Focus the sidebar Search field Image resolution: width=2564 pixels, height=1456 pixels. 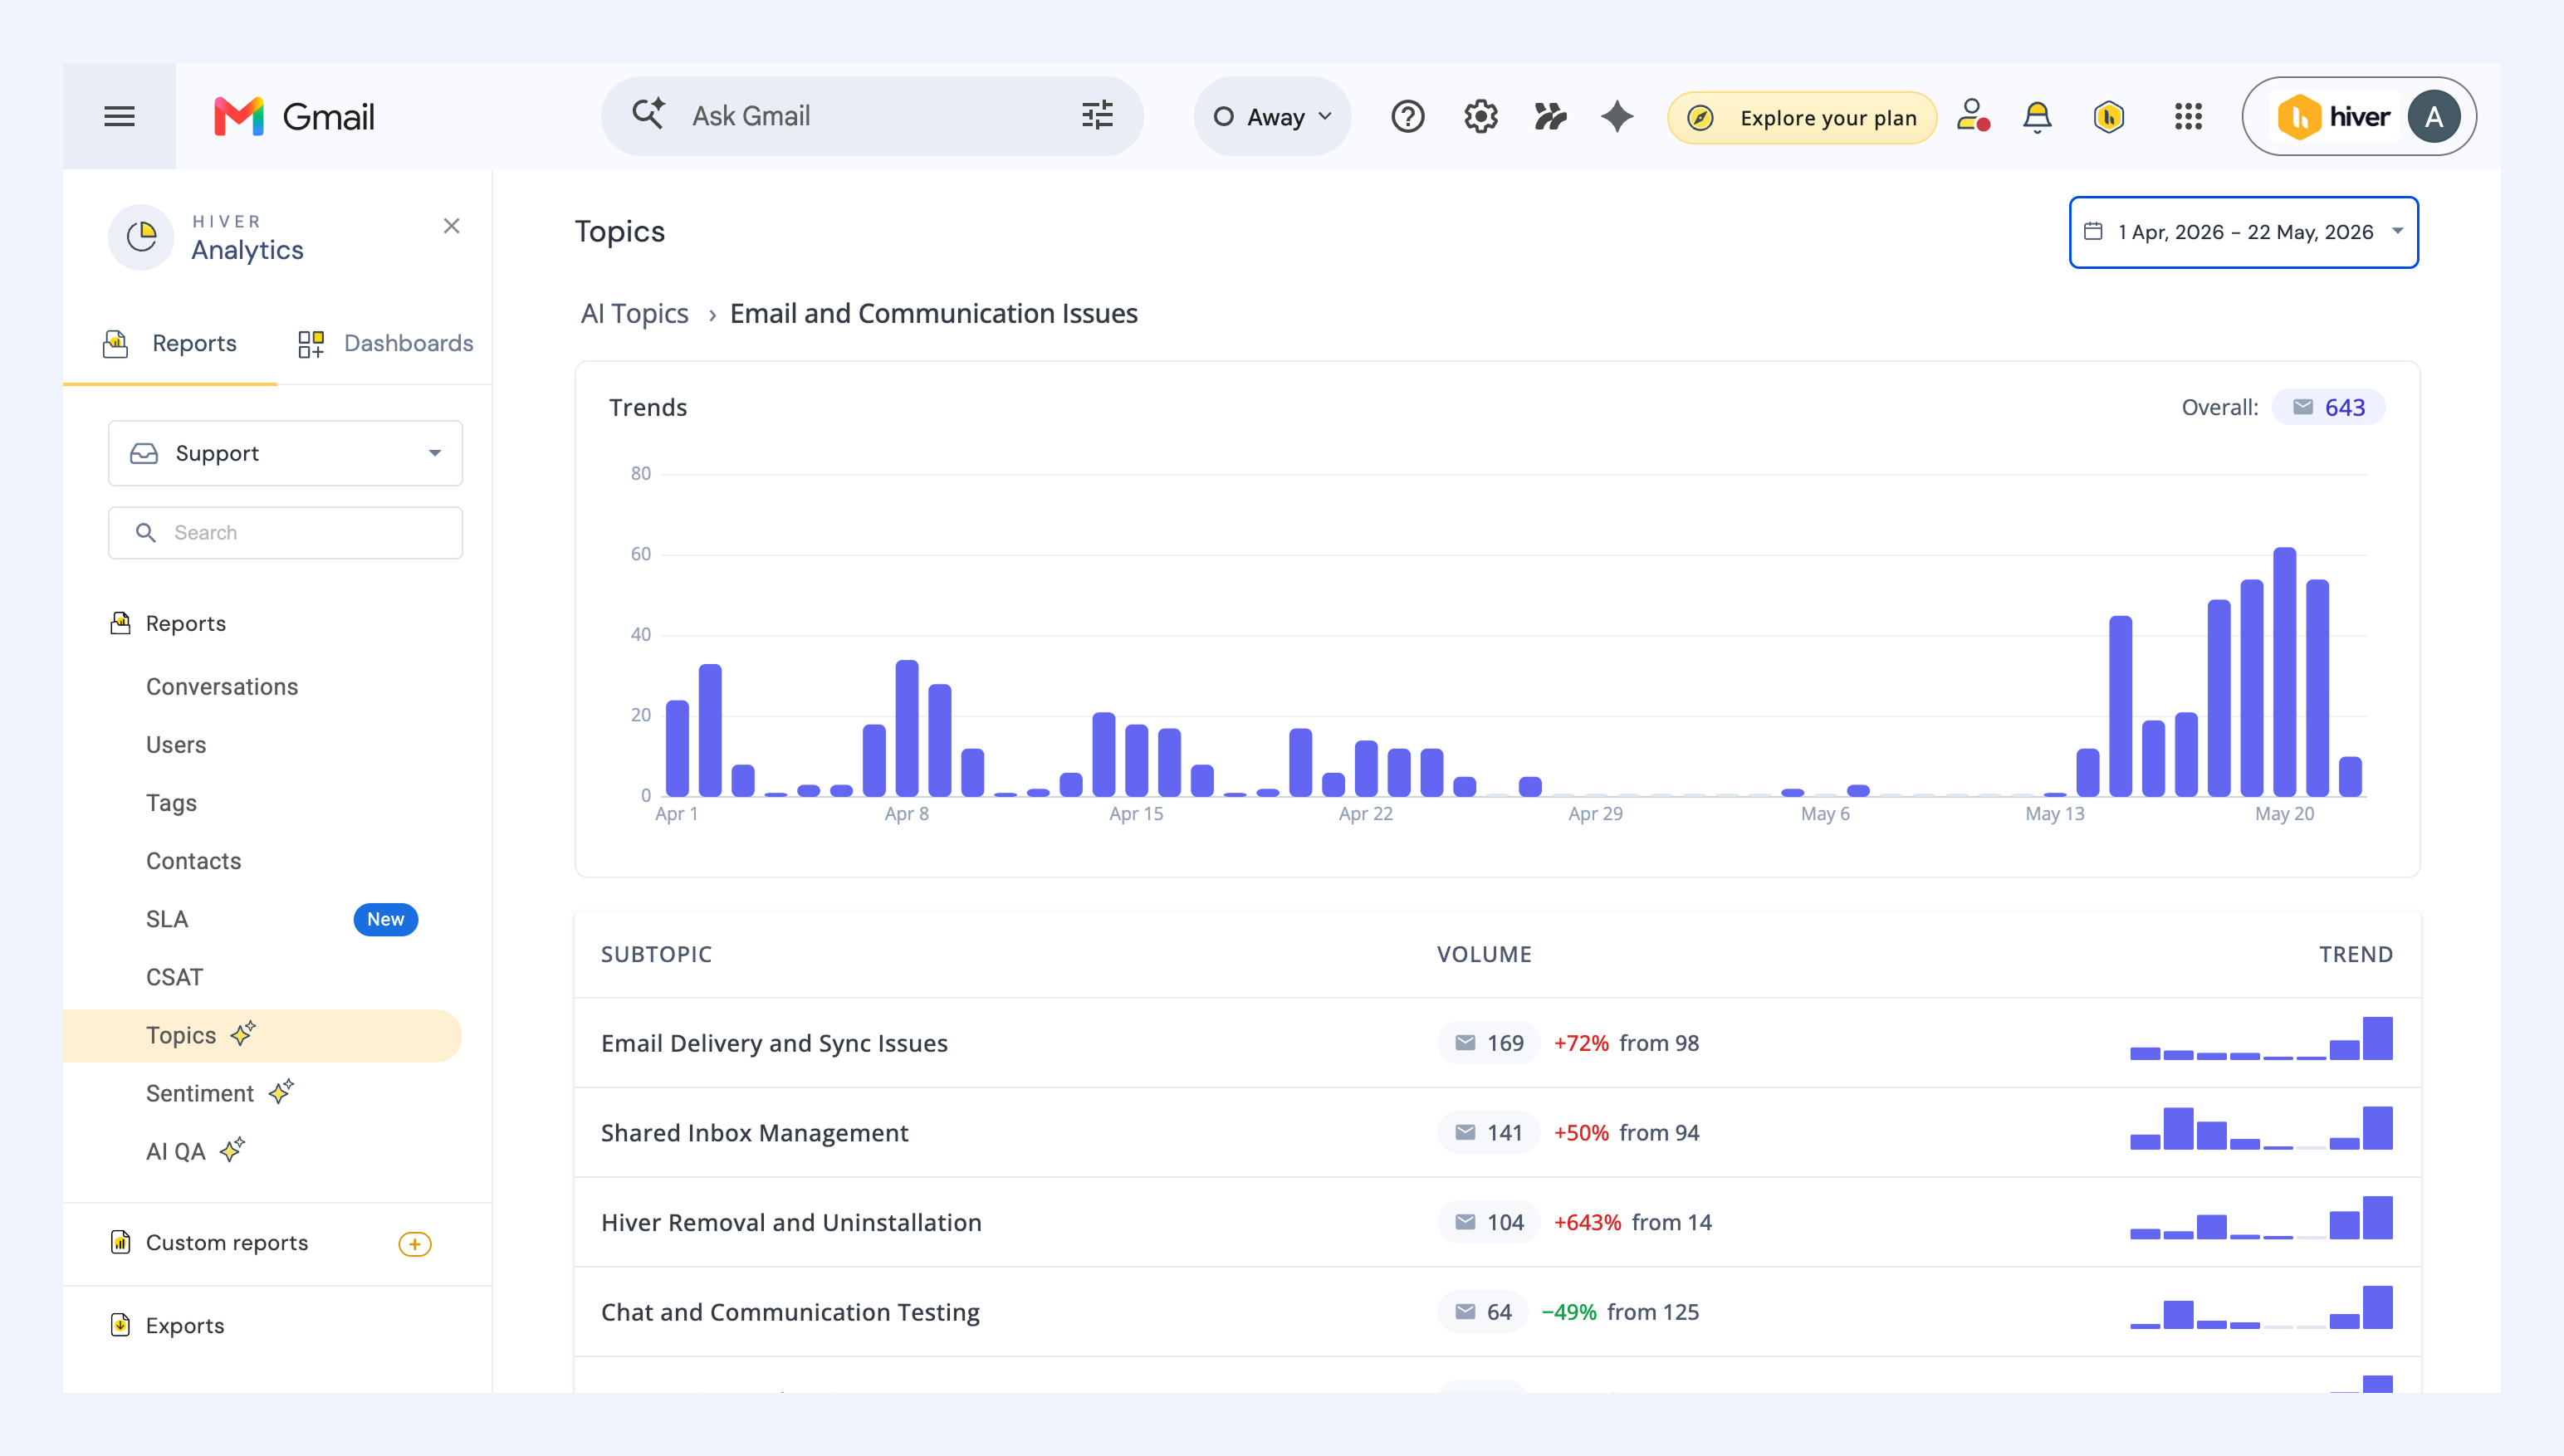click(x=285, y=532)
